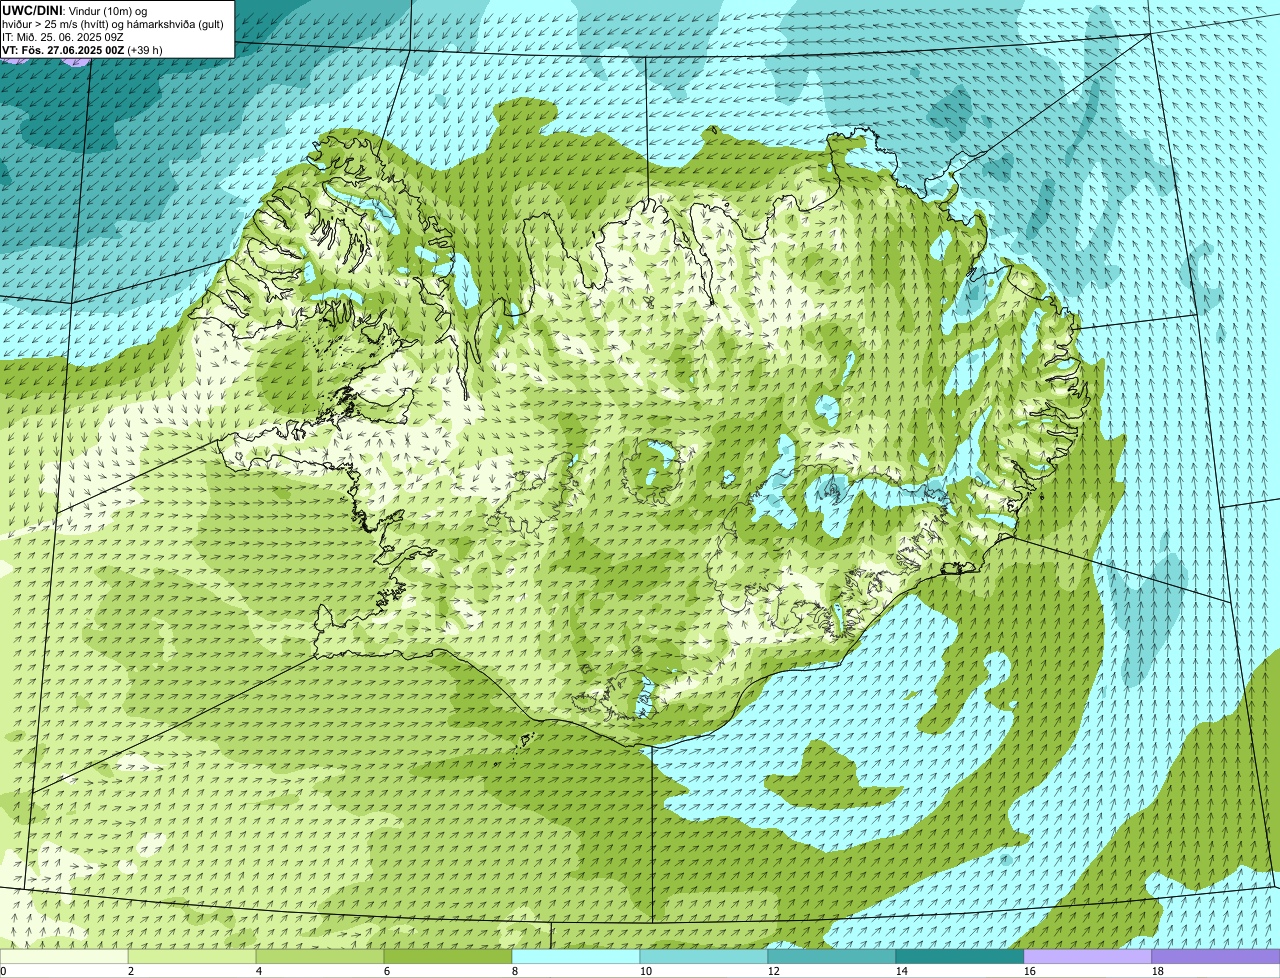Image resolution: width=1280 pixels, height=978 pixels.
Task: Click the 8–10 m/s light cyan legend swatch
Action: click(x=576, y=956)
